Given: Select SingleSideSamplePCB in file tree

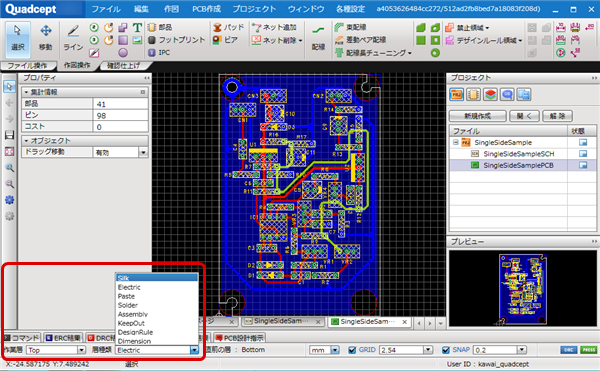Looking at the screenshot, I should pos(518,165).
